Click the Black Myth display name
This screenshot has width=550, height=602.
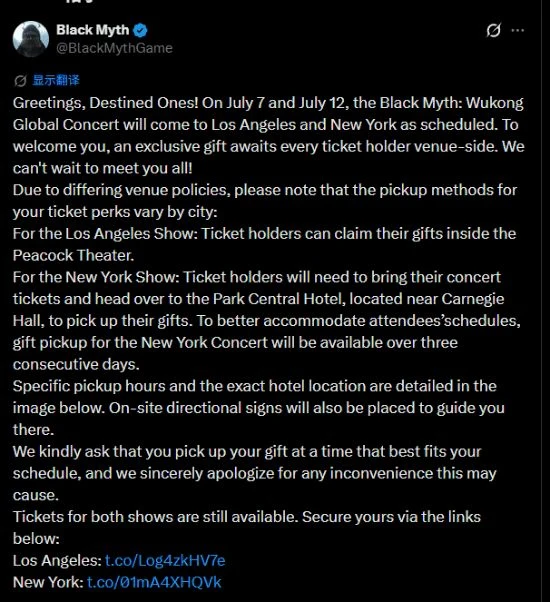tap(92, 30)
